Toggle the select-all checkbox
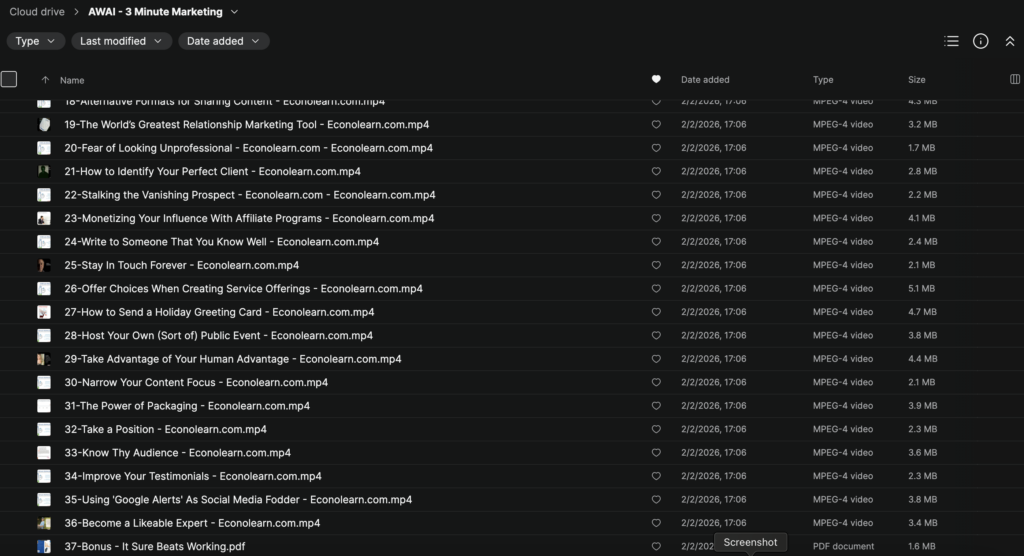Image resolution: width=1024 pixels, height=556 pixels. pyautogui.click(x=9, y=79)
